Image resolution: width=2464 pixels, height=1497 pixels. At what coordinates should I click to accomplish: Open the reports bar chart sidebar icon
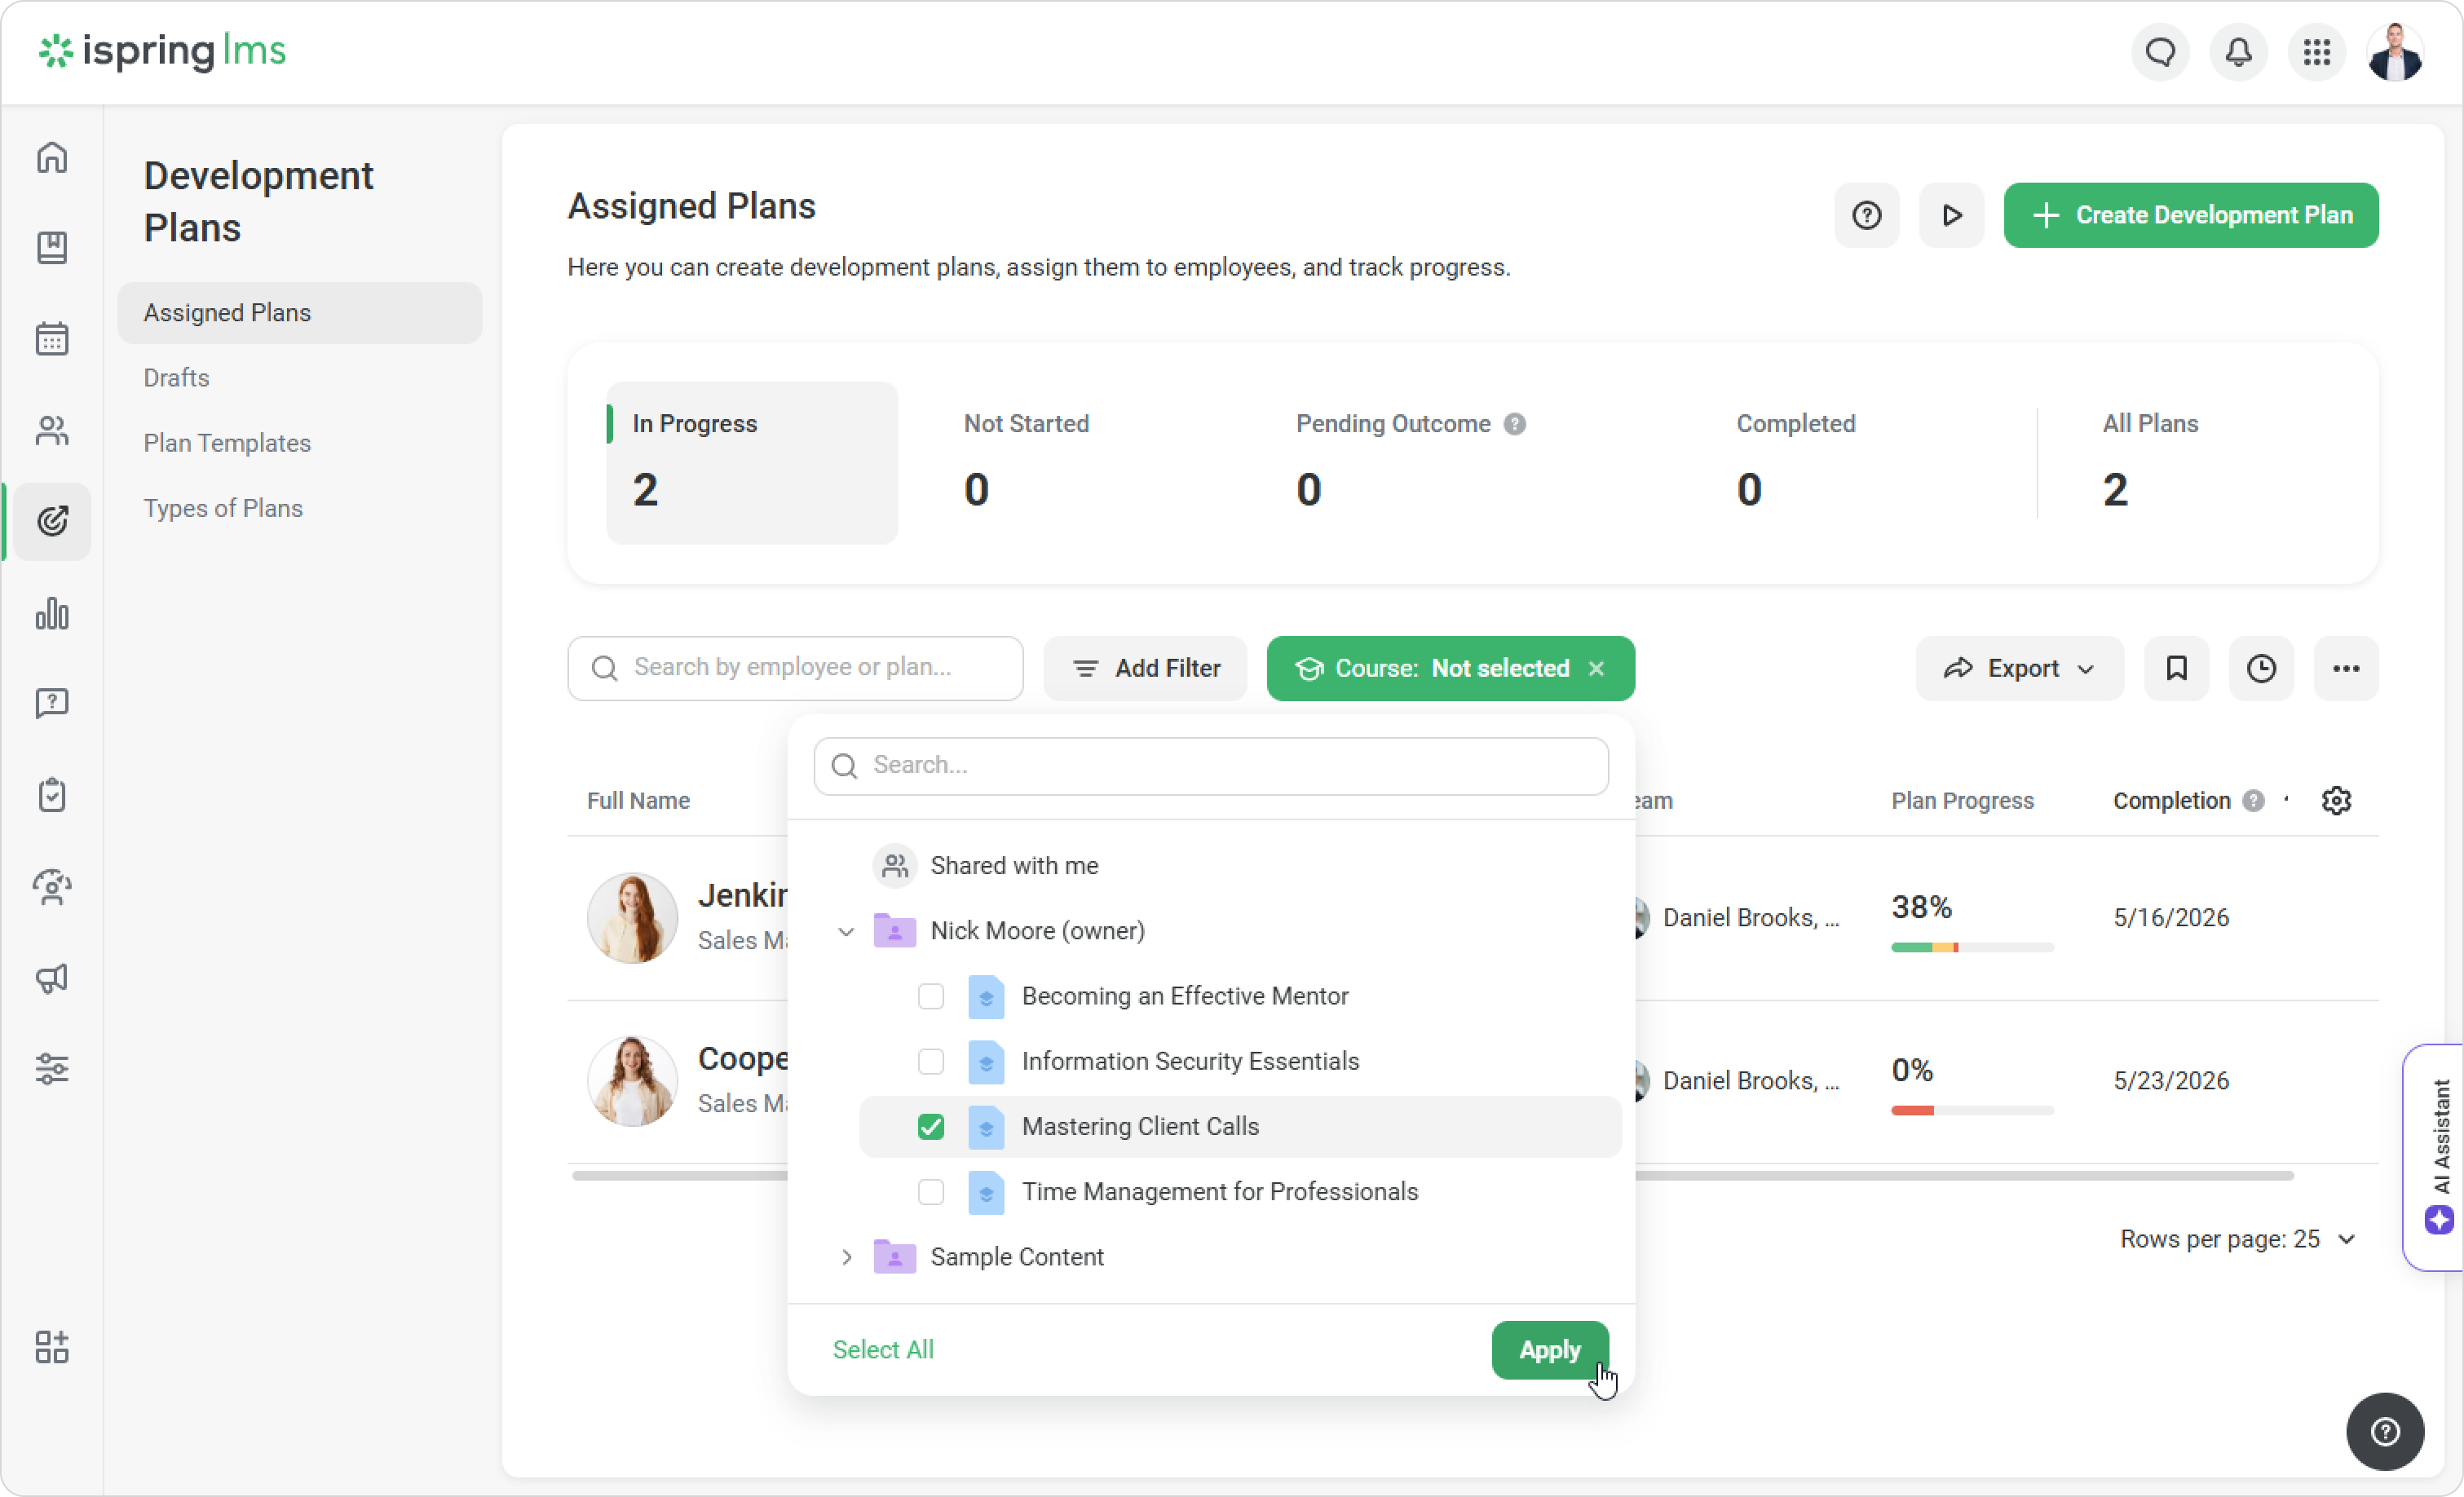tap(52, 613)
